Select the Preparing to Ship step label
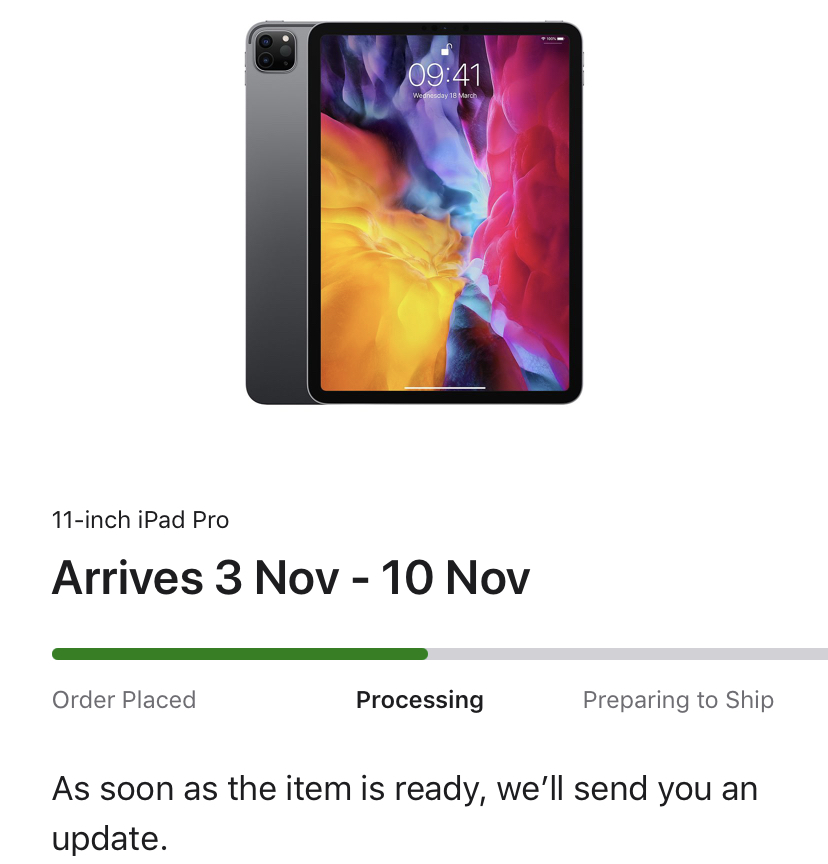The width and height of the screenshot is (828, 864). pos(678,700)
